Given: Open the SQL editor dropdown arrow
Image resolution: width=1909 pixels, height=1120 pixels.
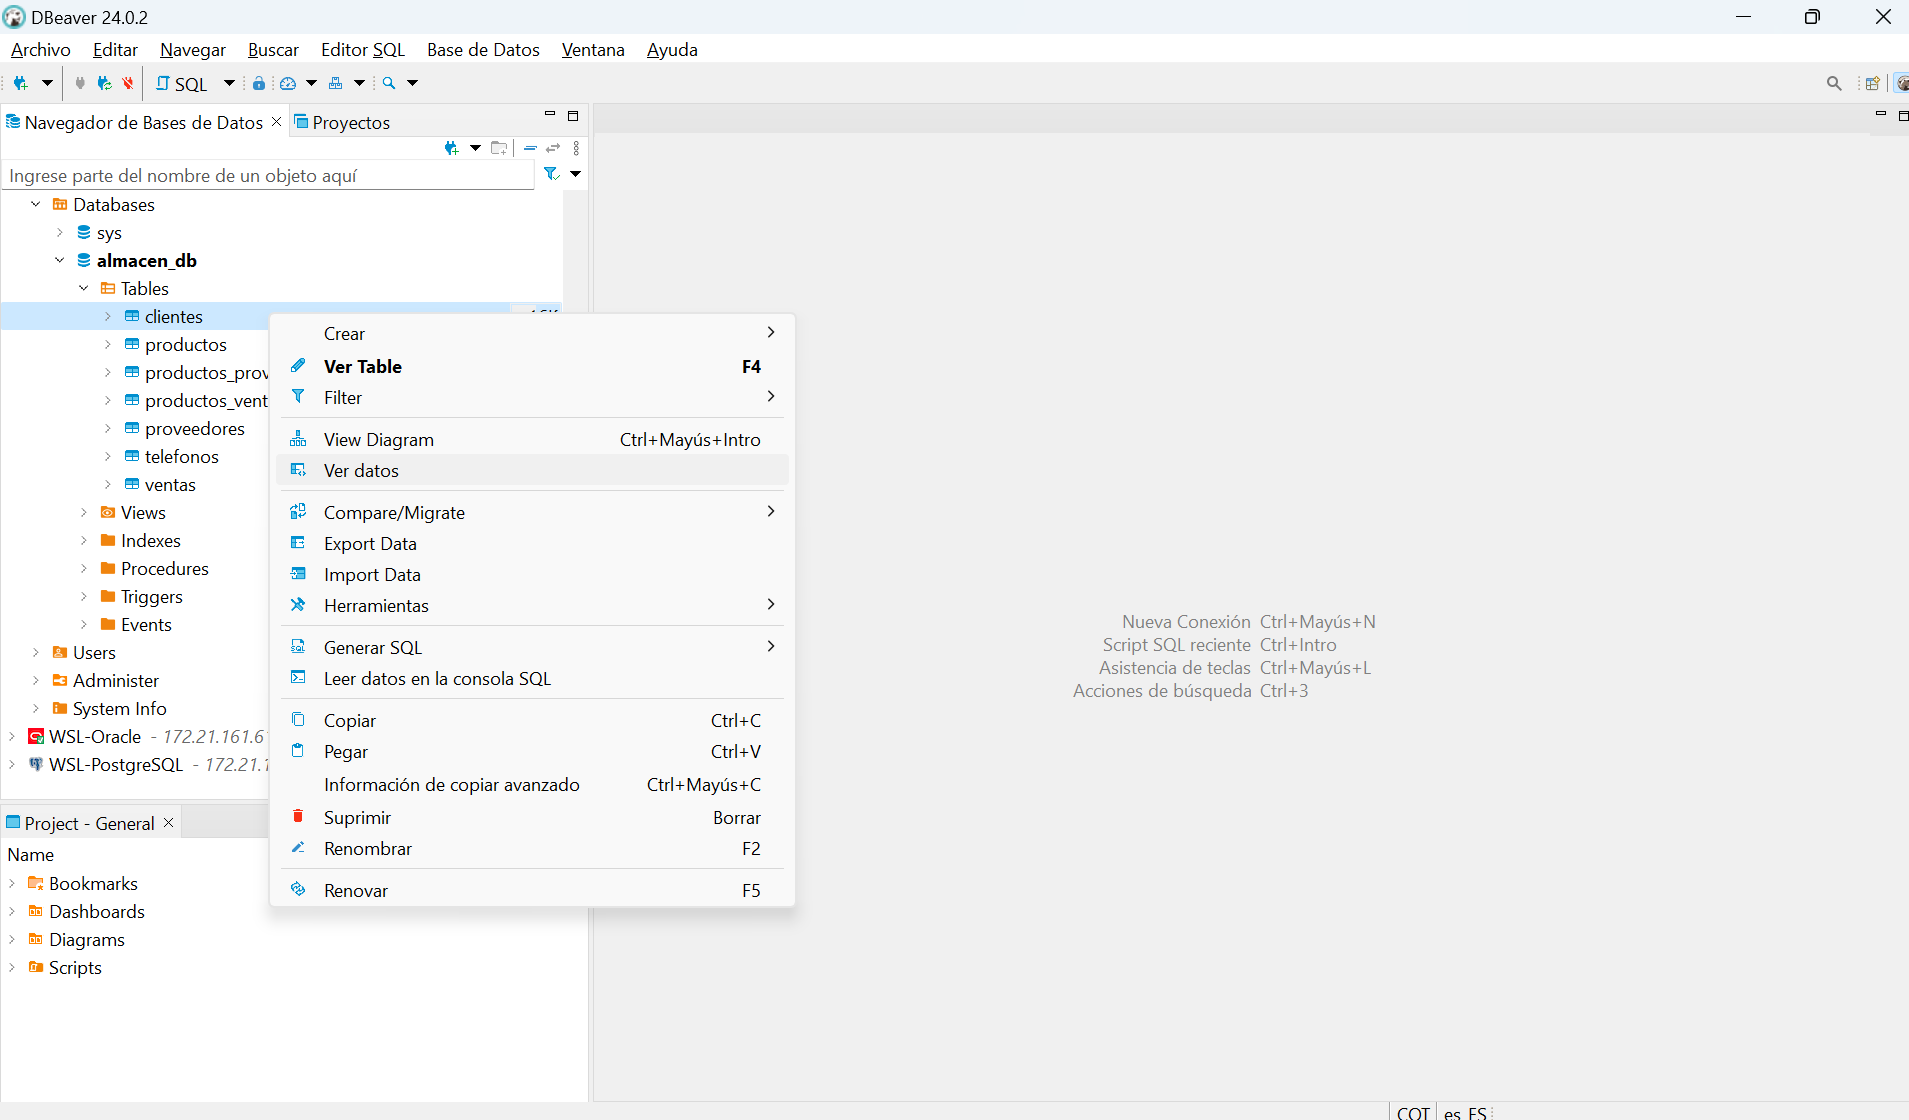Looking at the screenshot, I should click(x=229, y=83).
